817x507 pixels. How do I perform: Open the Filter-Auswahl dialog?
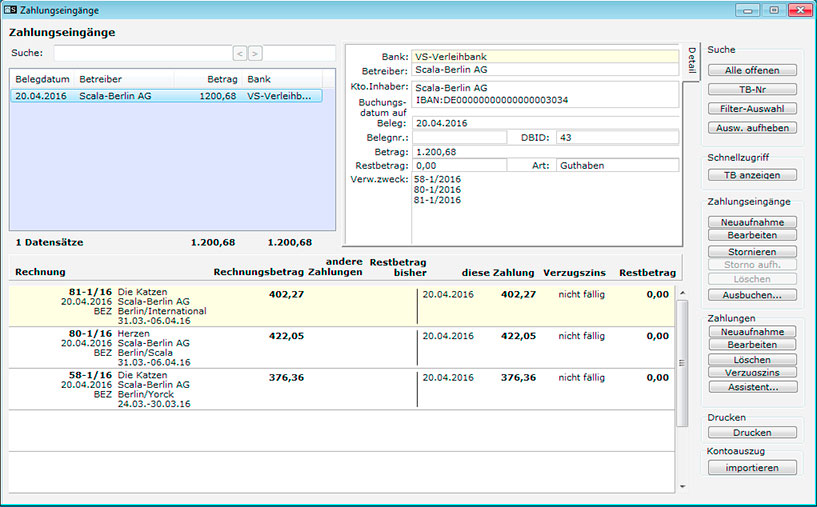(752, 108)
